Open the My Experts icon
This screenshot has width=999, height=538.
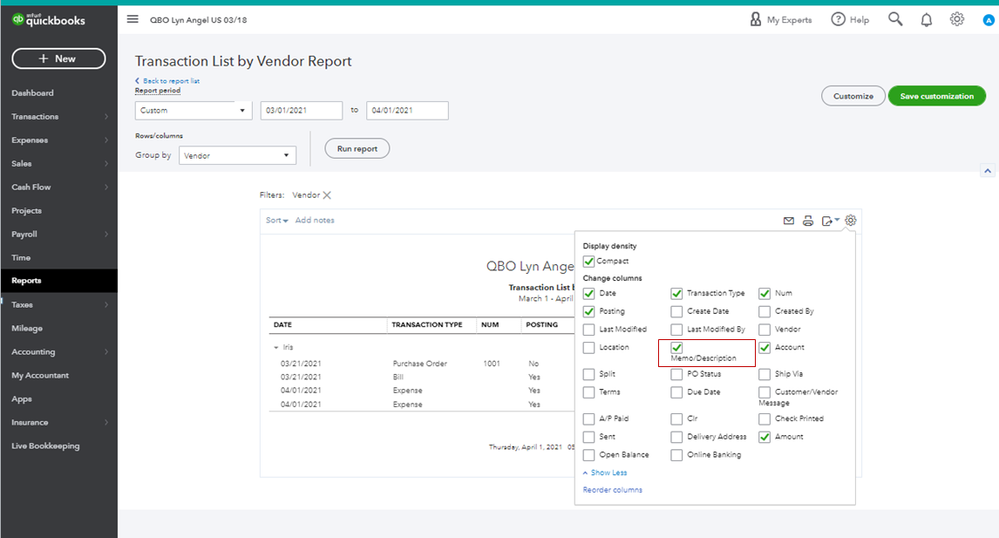(756, 19)
